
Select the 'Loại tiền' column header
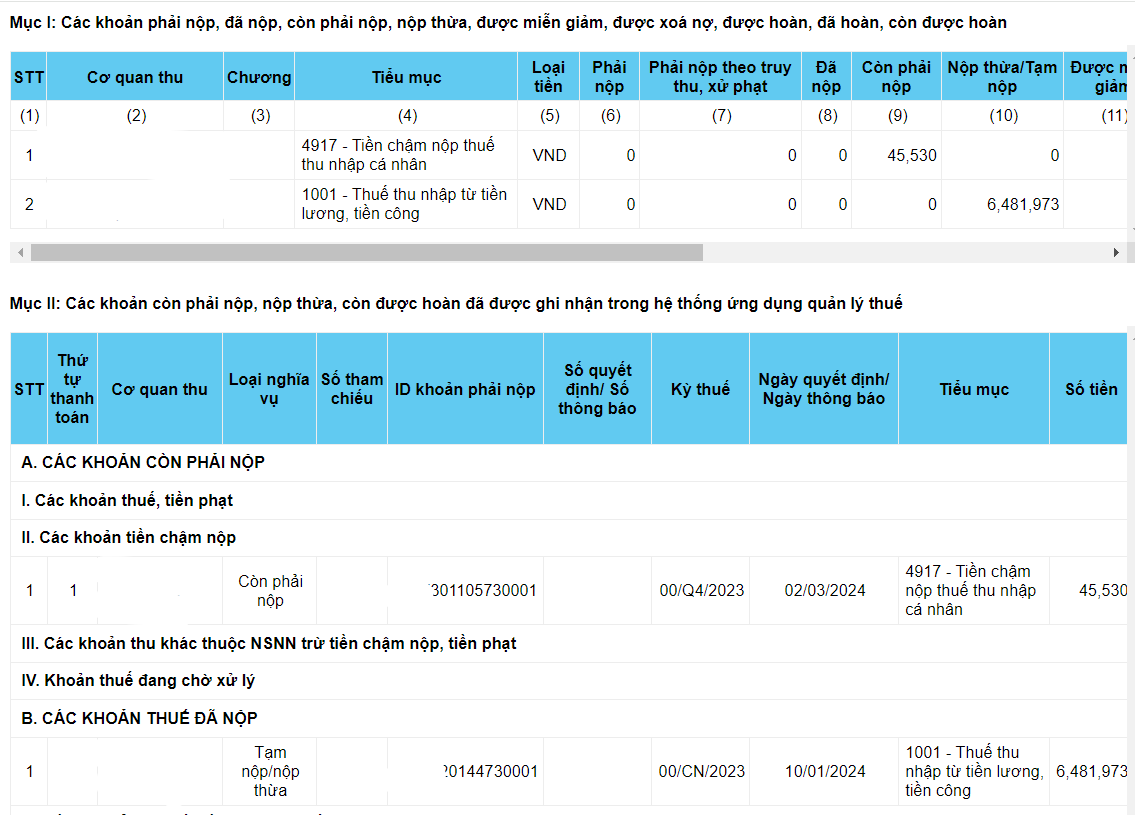548,77
